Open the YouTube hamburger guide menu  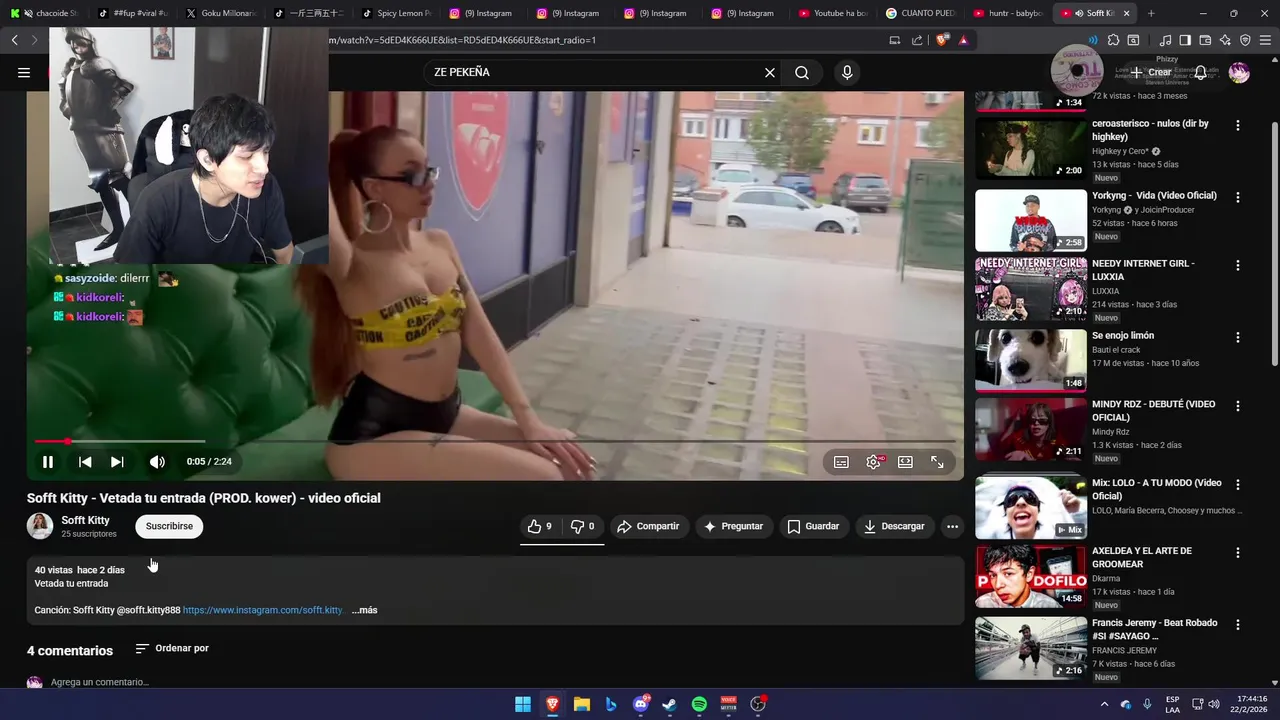point(24,72)
